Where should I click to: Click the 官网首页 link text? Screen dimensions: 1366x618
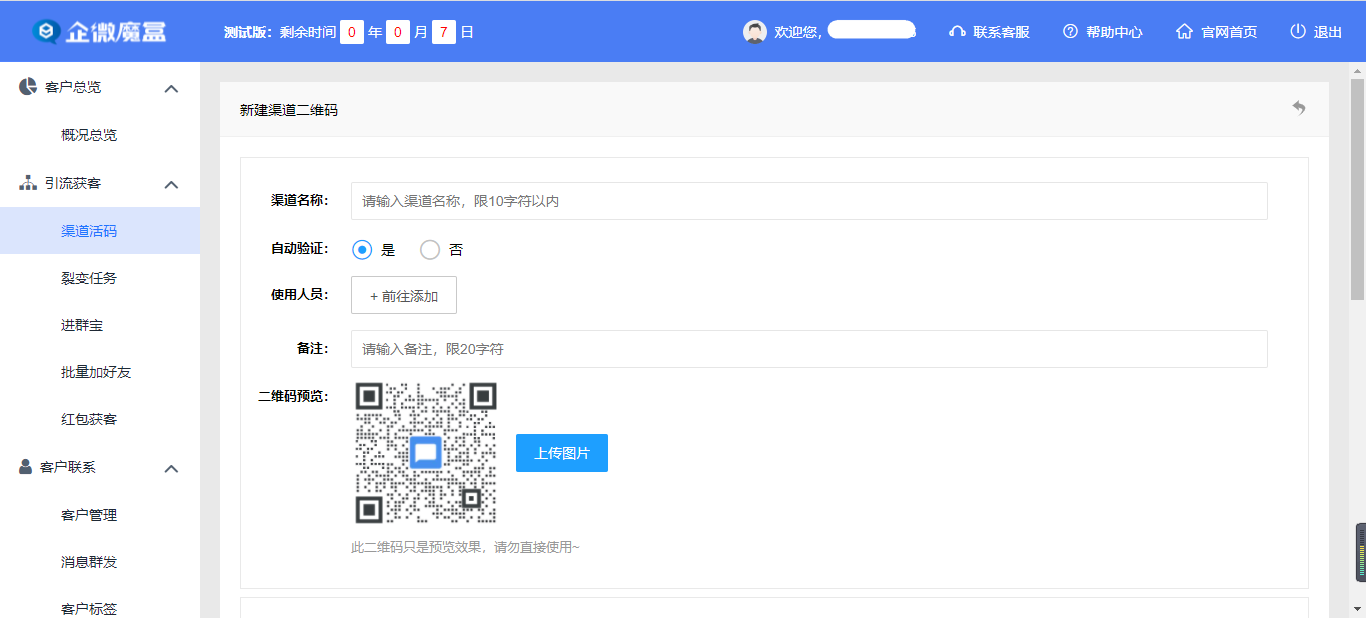[x=1229, y=32]
